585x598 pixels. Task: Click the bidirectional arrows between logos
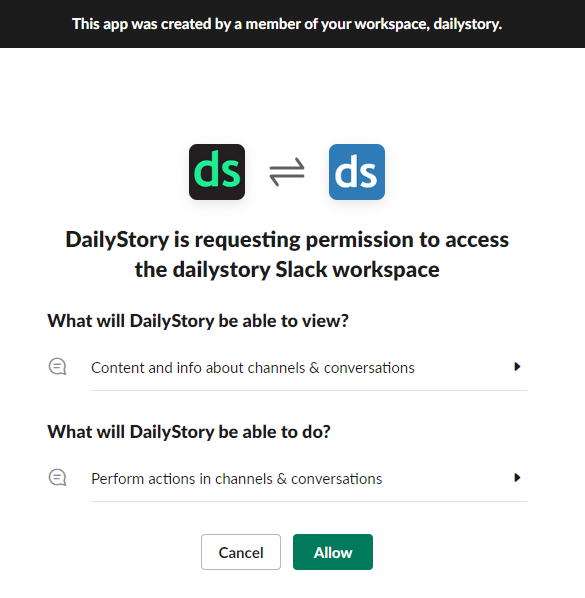pos(287,172)
